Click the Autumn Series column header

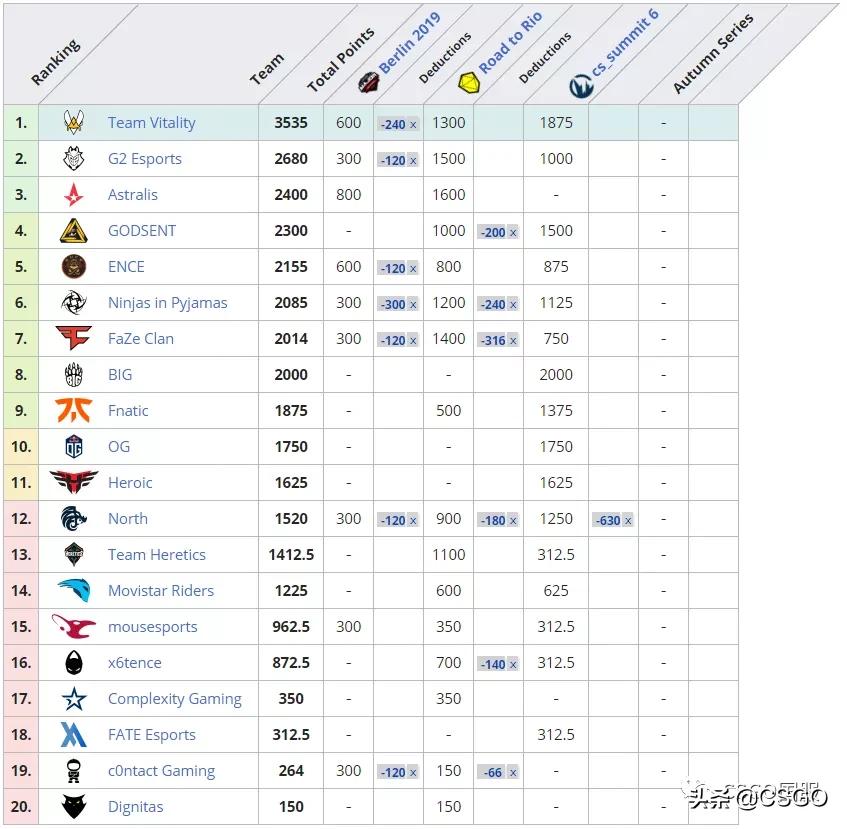712,55
